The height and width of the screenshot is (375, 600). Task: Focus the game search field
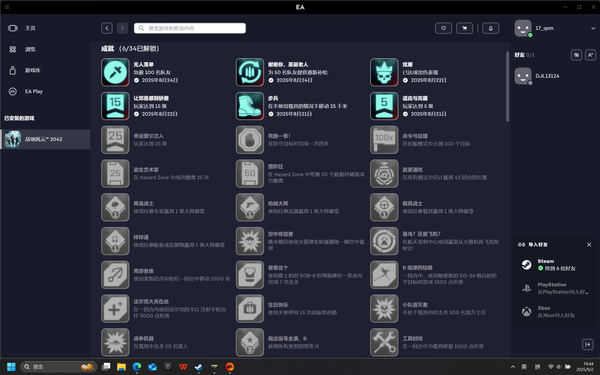click(x=190, y=28)
